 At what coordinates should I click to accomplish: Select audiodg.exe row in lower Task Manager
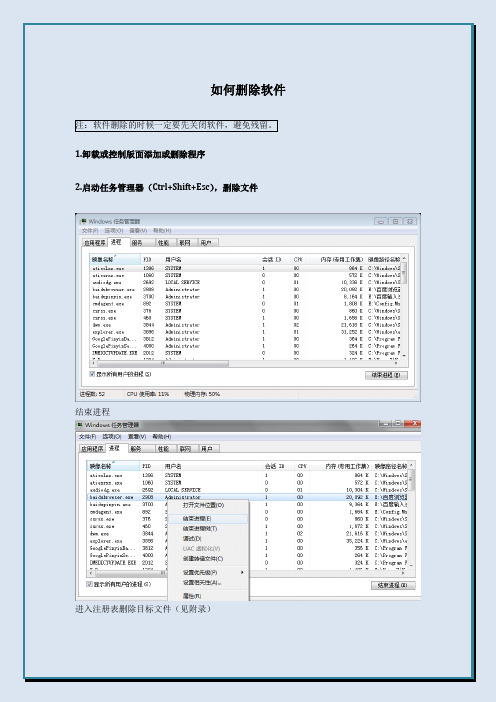tap(247, 490)
